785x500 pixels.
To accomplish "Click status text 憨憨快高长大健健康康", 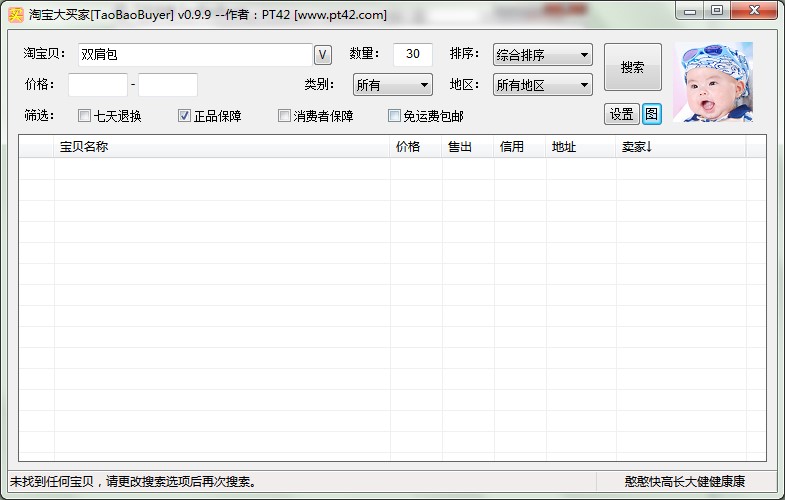I will (x=684, y=481).
